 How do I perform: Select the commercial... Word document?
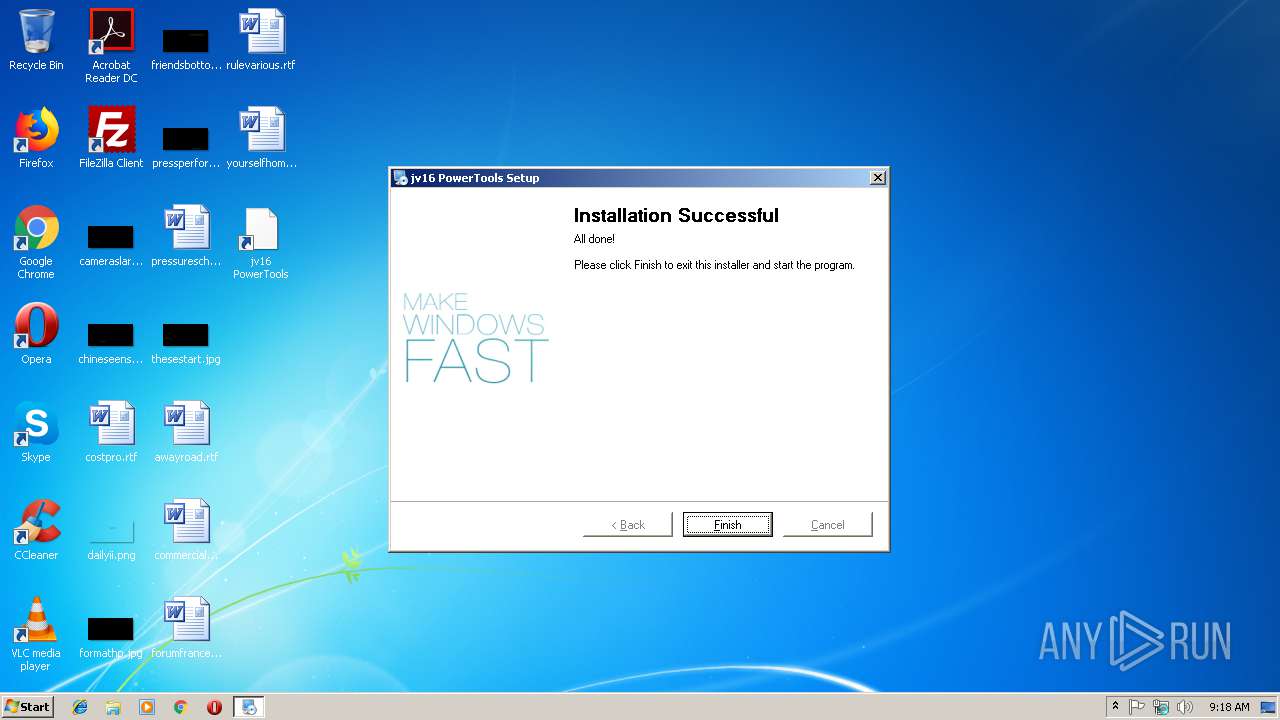[x=186, y=530]
